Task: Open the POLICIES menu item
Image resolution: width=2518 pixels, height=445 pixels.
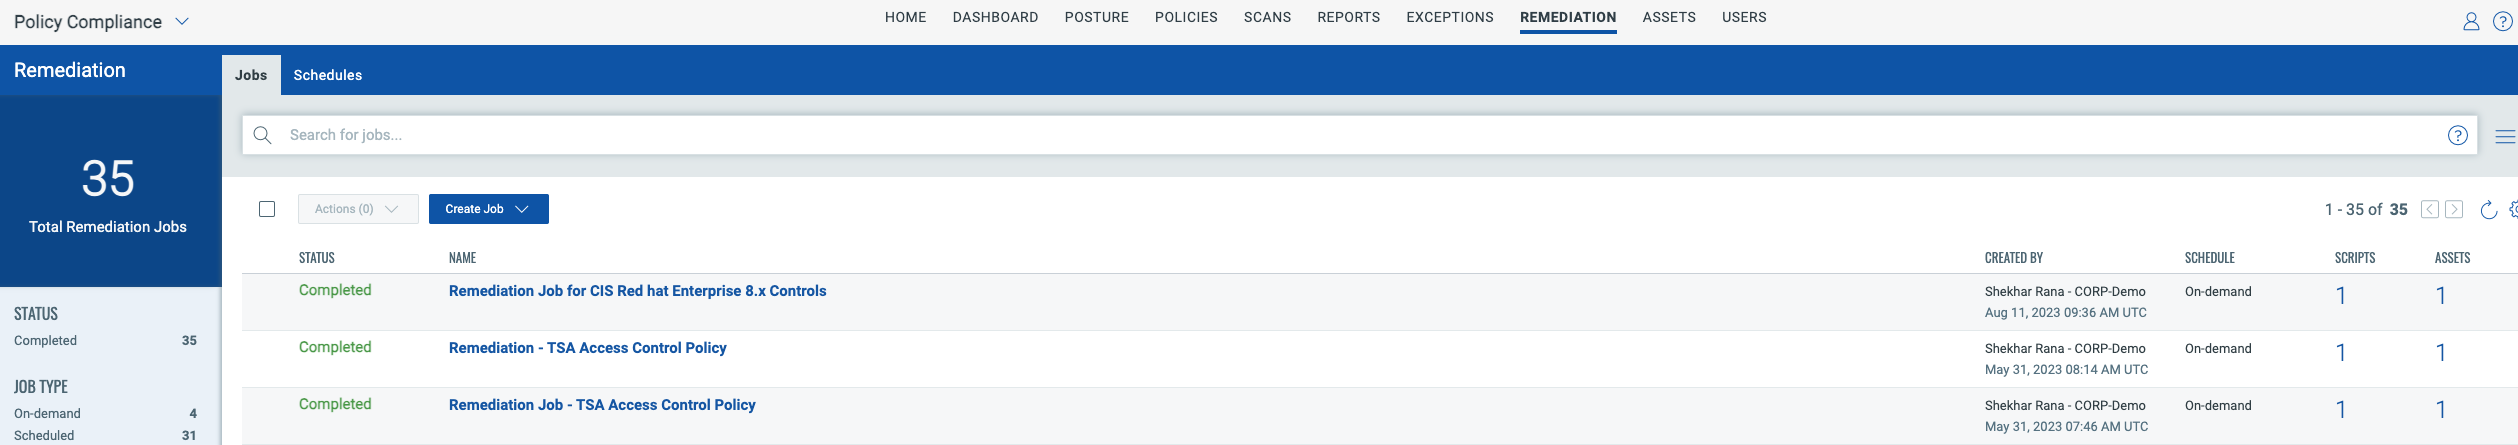Action: (x=1186, y=17)
